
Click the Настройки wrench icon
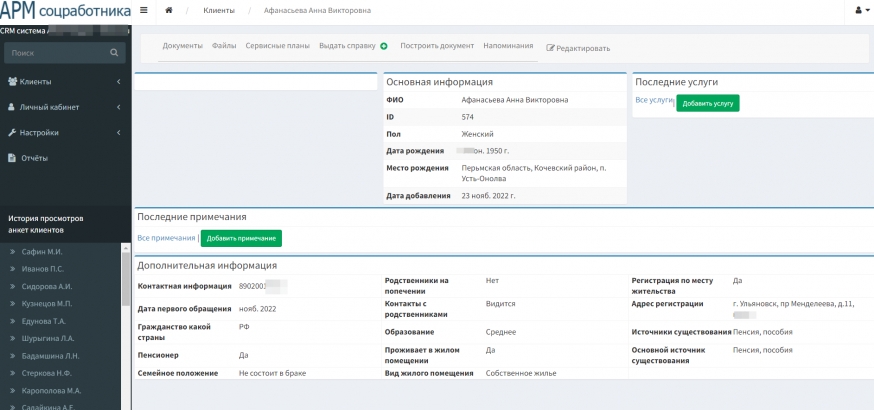(x=12, y=133)
